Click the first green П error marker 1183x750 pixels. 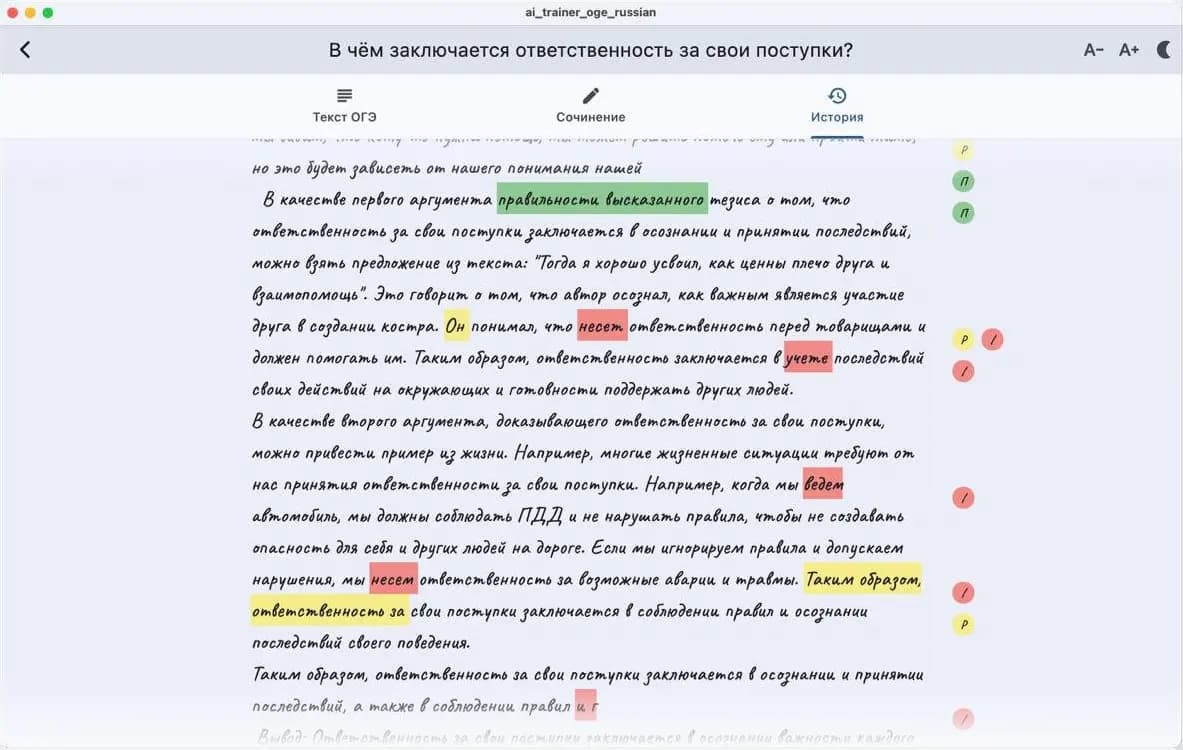962,181
